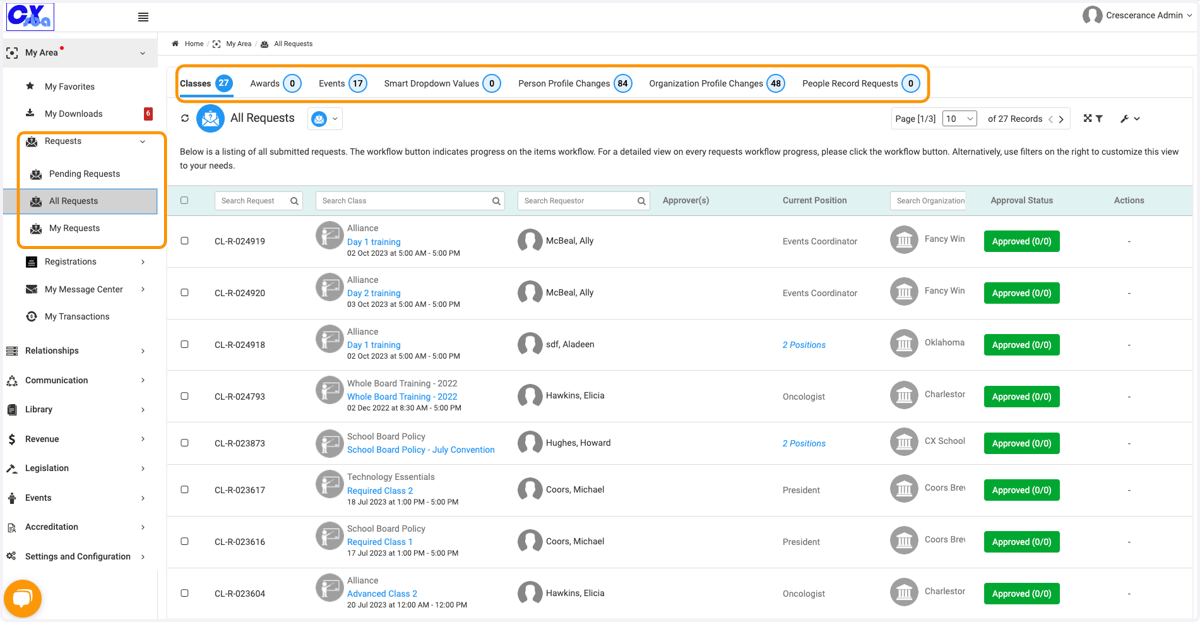Click Home icon in breadcrumb
This screenshot has height=622, width=1200.
point(176,44)
